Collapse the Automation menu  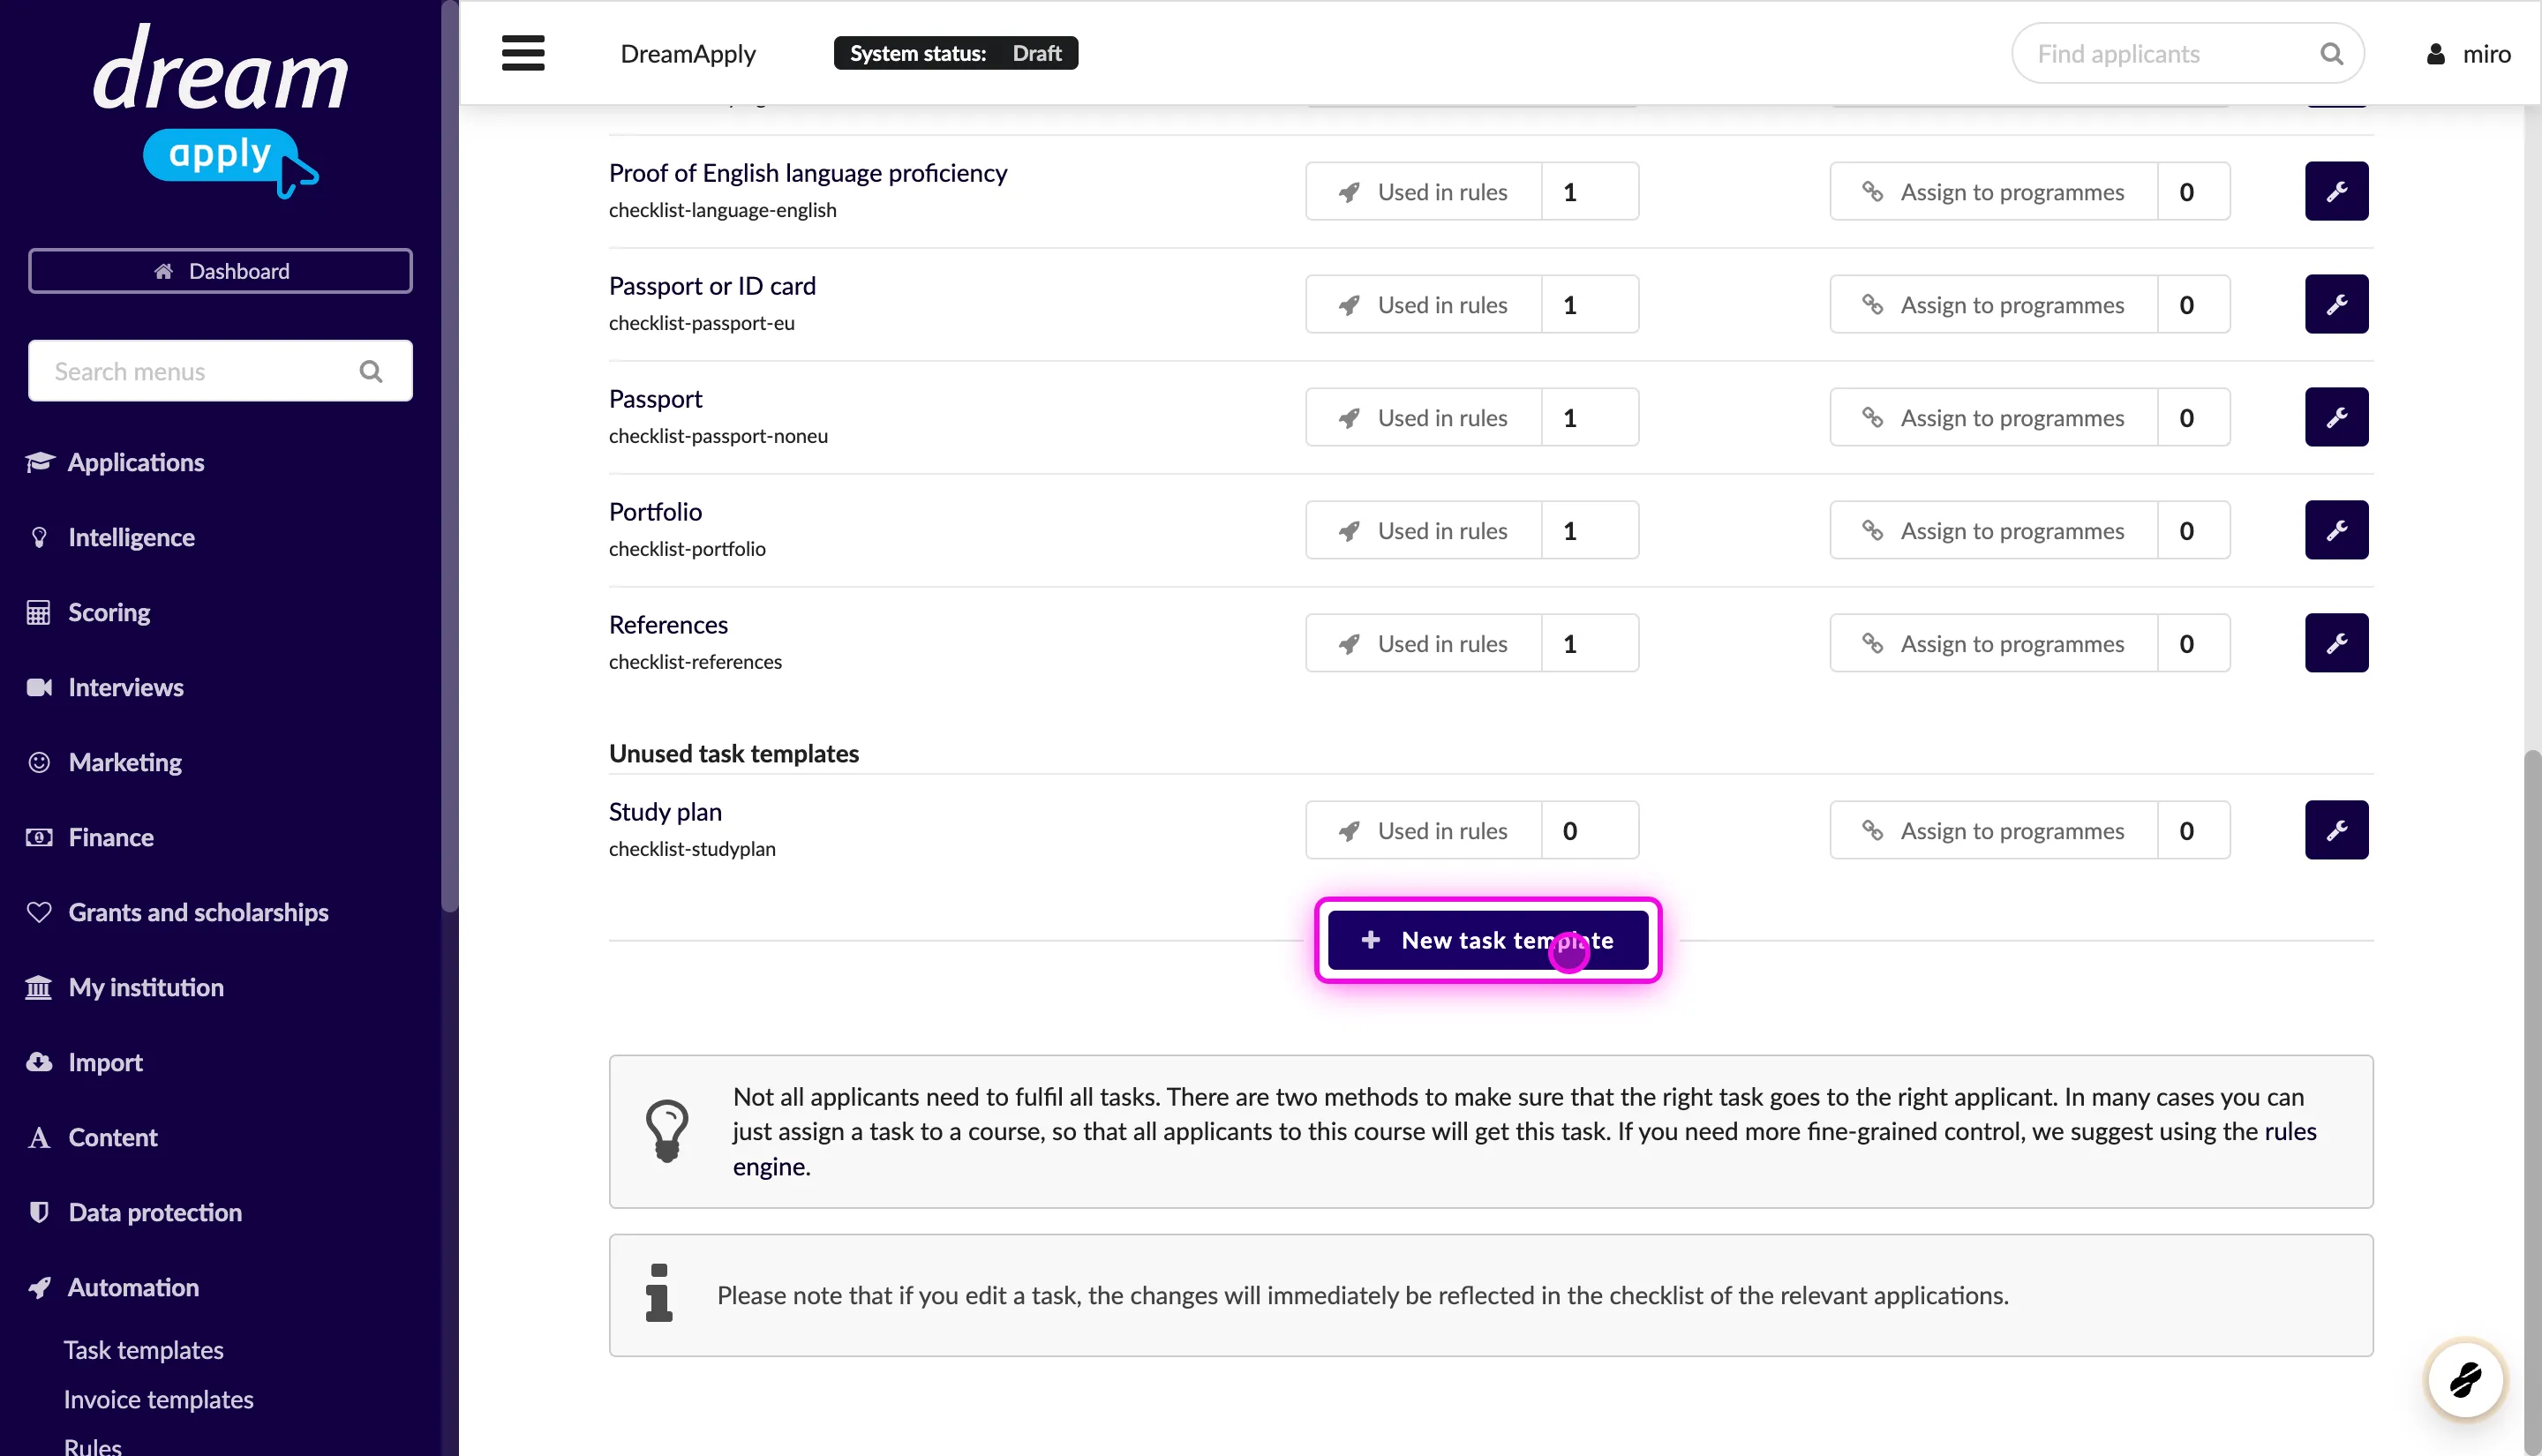pyautogui.click(x=133, y=1287)
